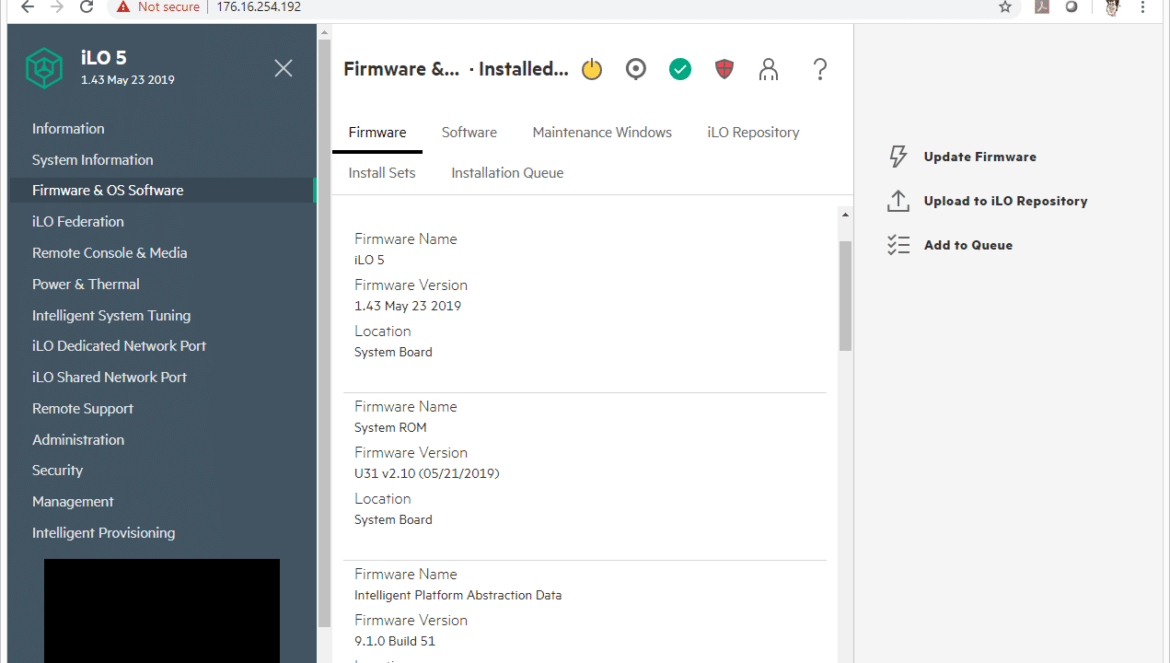Close the iLO navigation menu with X
1170x663 pixels.
coord(284,69)
